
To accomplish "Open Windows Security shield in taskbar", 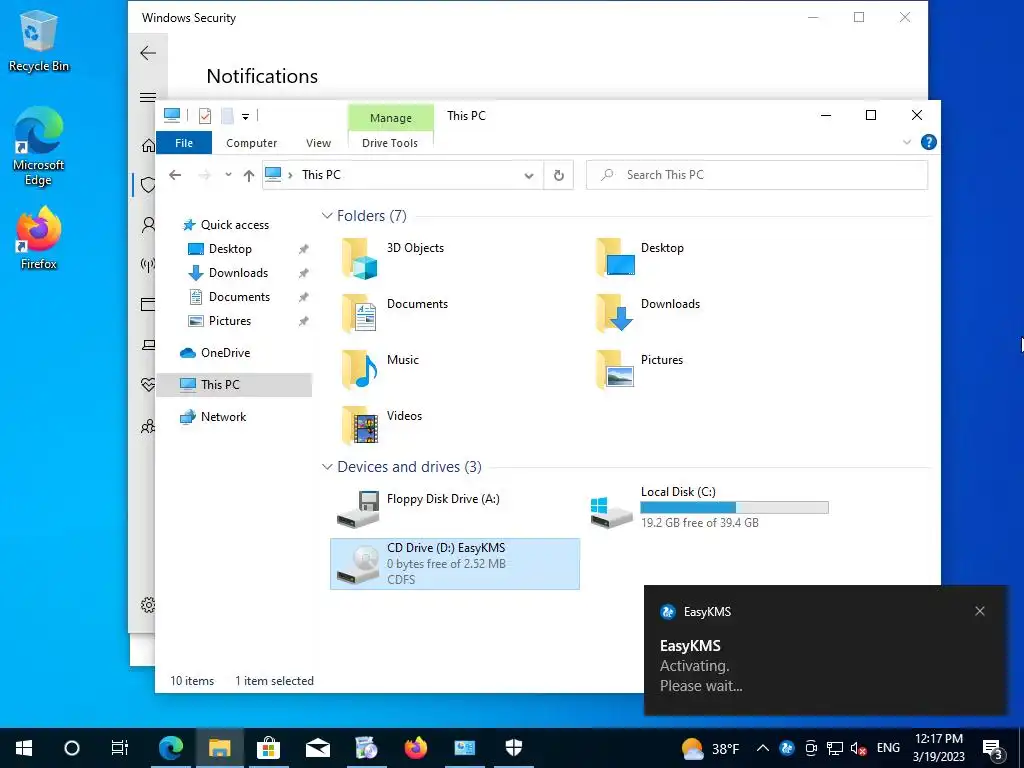I will coord(513,748).
